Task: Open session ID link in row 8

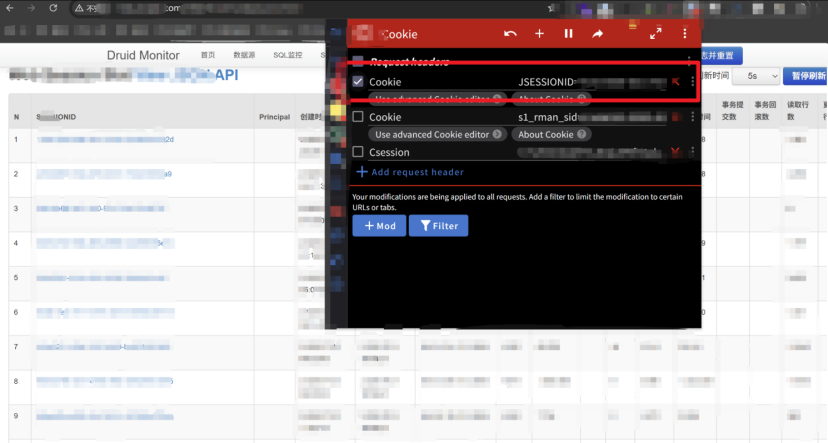Action: point(105,381)
